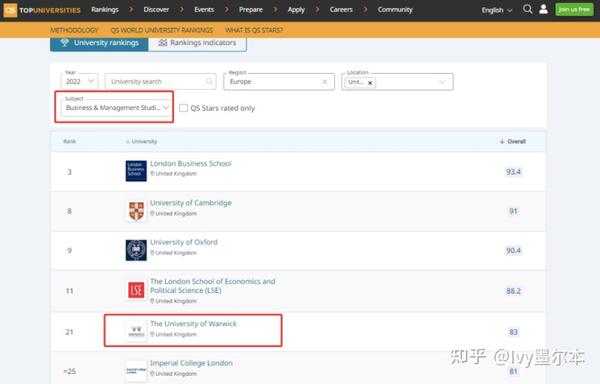
Task: Sort by University column header
Action: tap(142, 142)
